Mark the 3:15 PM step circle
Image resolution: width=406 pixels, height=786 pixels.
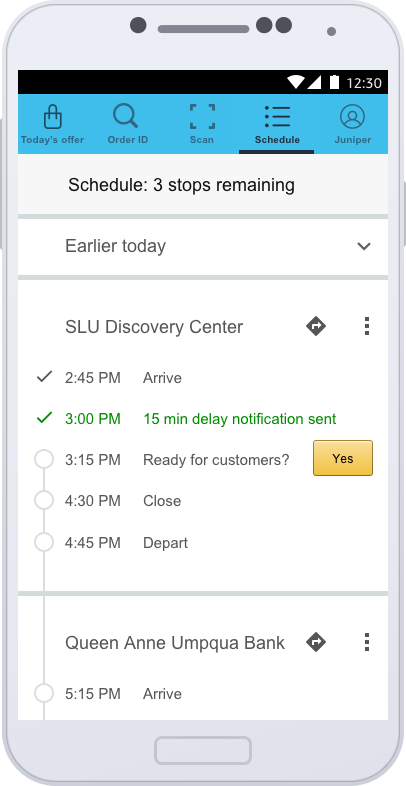point(44,459)
